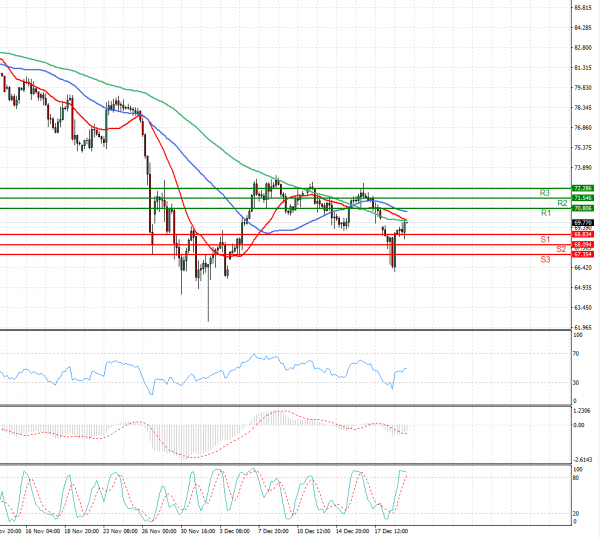Click the 66.420 price axis value
600x538 pixels.
(583, 267)
